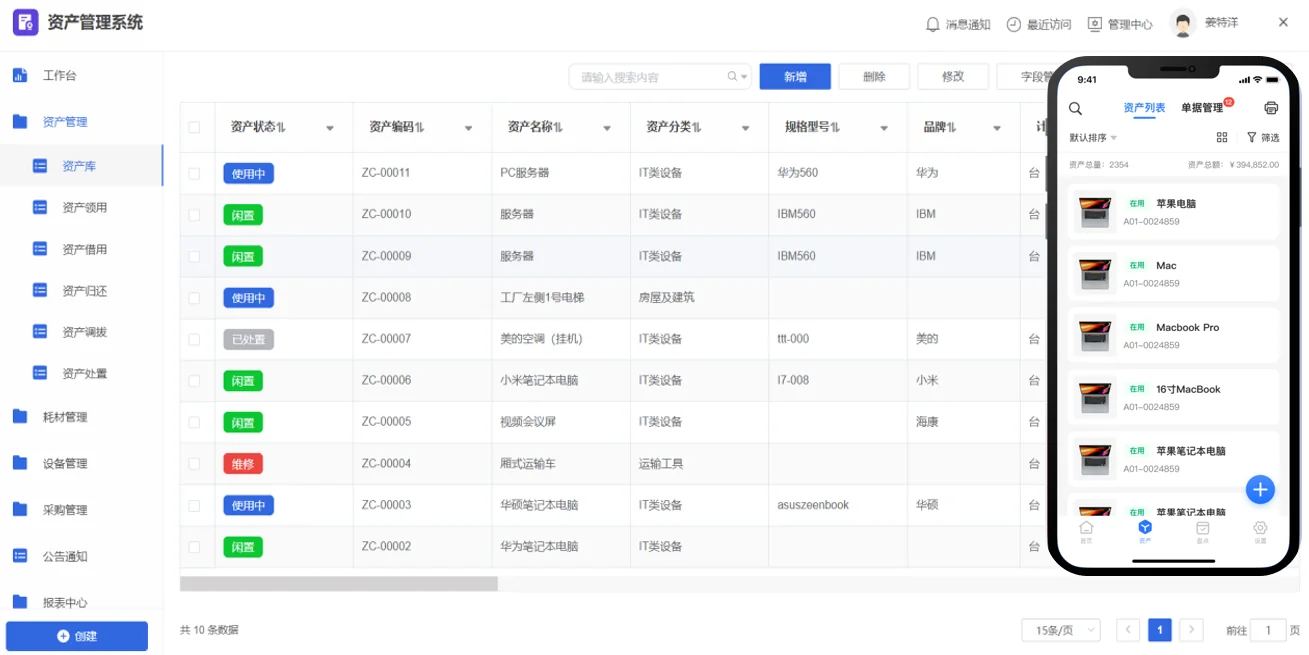Viewport: 1309px width, 655px height.
Task: Tap the grid view icon on the phone
Action: pos(1222,138)
